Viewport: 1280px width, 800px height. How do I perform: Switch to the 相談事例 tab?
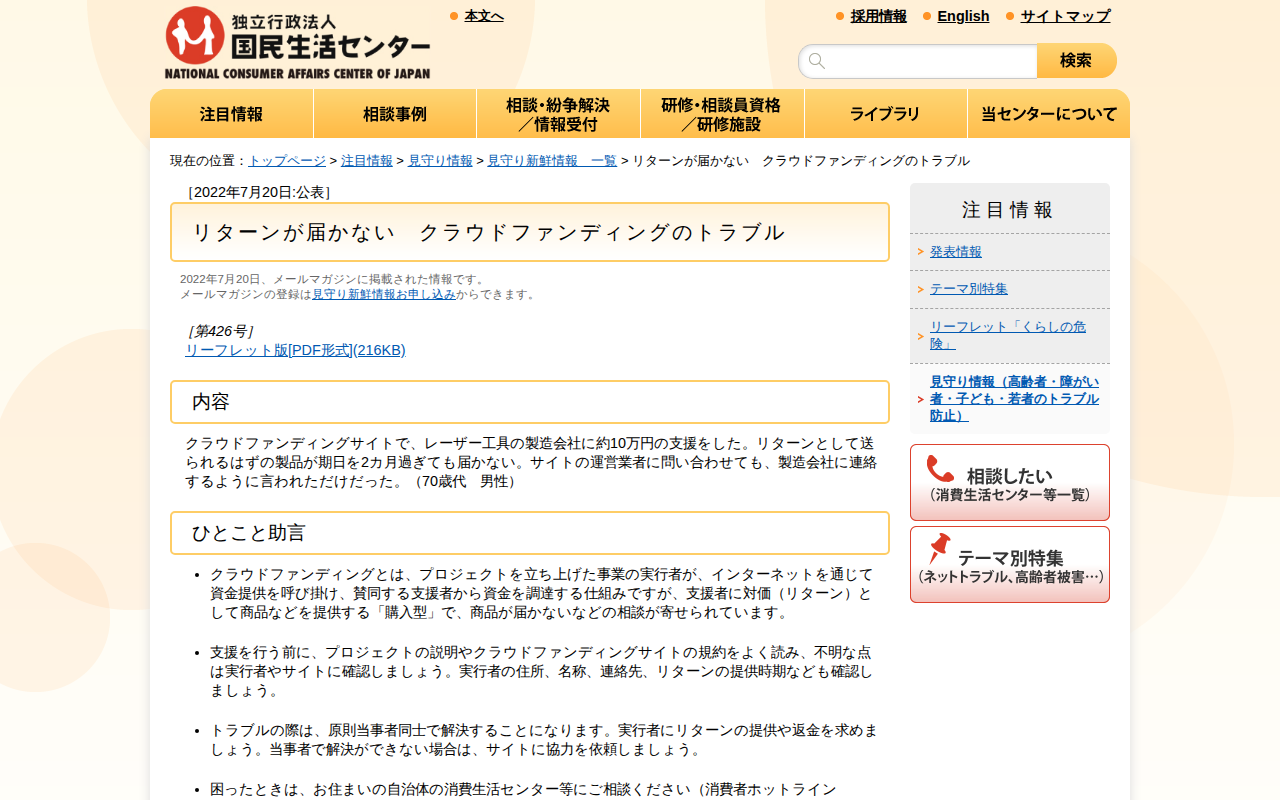(395, 113)
